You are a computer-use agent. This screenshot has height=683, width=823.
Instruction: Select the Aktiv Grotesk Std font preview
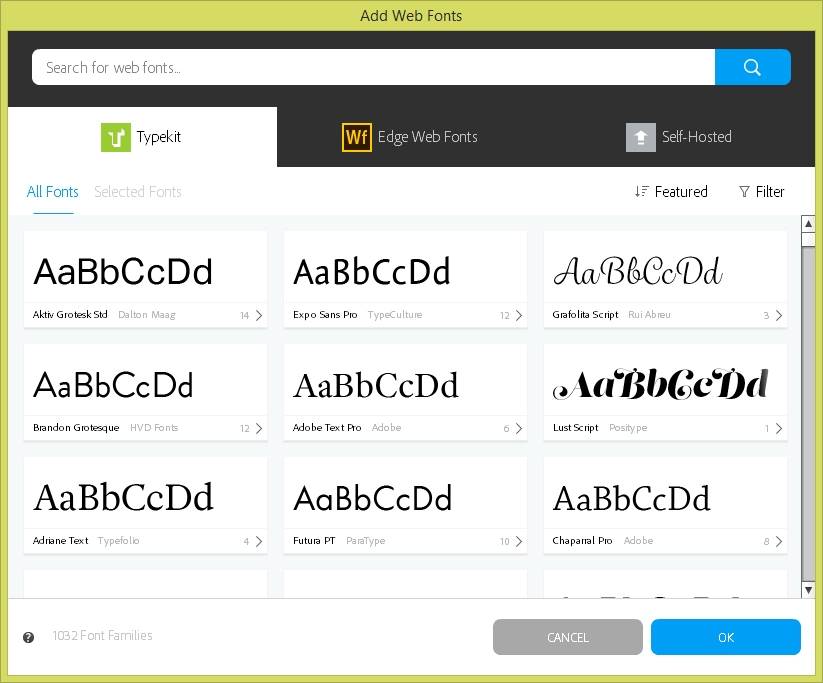click(x=145, y=267)
